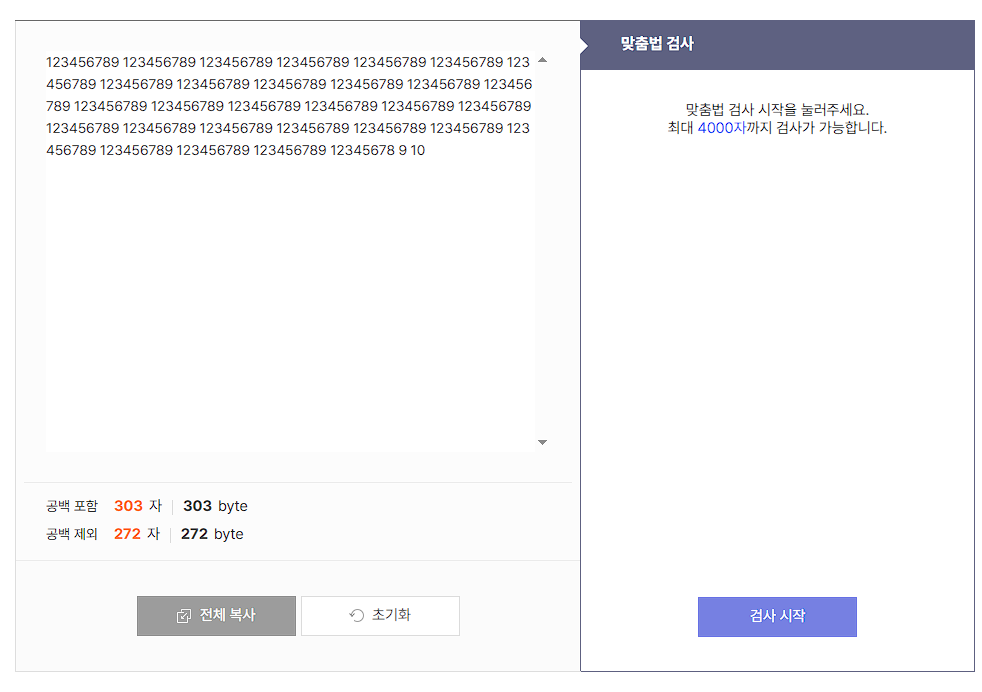Click the 공백 제외 label

(x=72, y=534)
